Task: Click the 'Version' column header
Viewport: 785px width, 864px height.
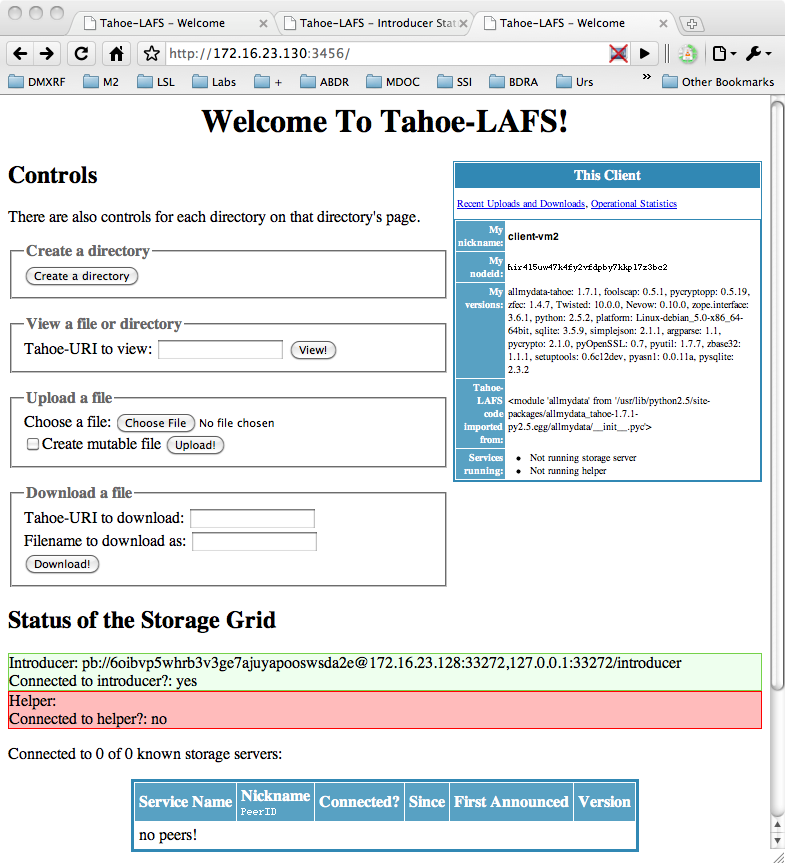Action: coord(604,802)
